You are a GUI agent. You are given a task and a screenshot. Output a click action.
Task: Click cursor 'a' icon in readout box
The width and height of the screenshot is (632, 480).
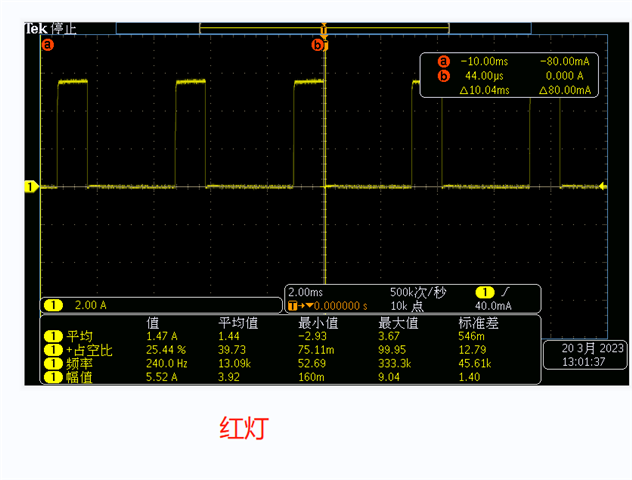(x=443, y=62)
